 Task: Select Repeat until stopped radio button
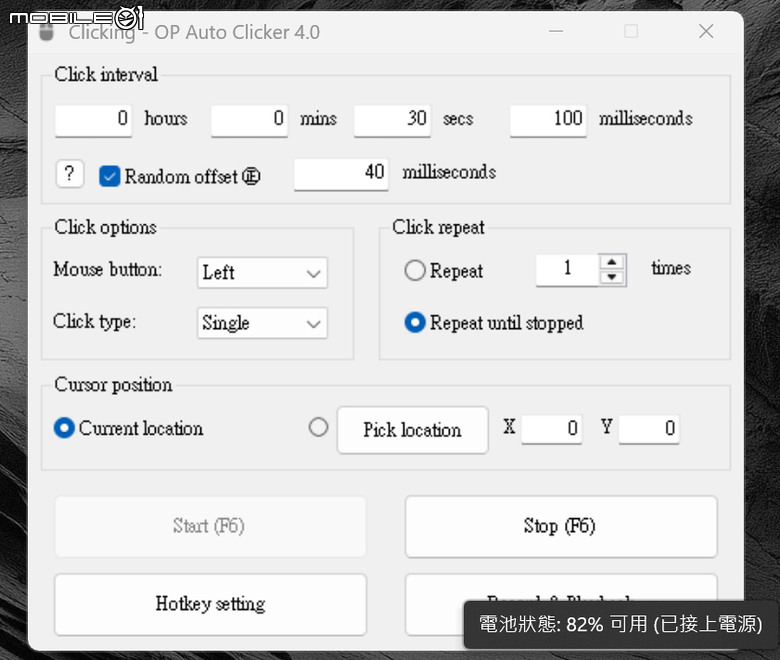click(x=414, y=322)
